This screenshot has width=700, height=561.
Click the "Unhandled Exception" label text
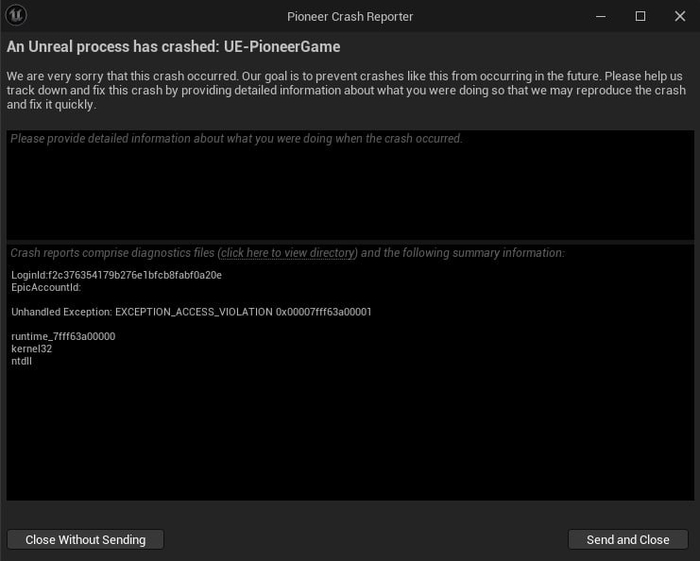coord(62,312)
